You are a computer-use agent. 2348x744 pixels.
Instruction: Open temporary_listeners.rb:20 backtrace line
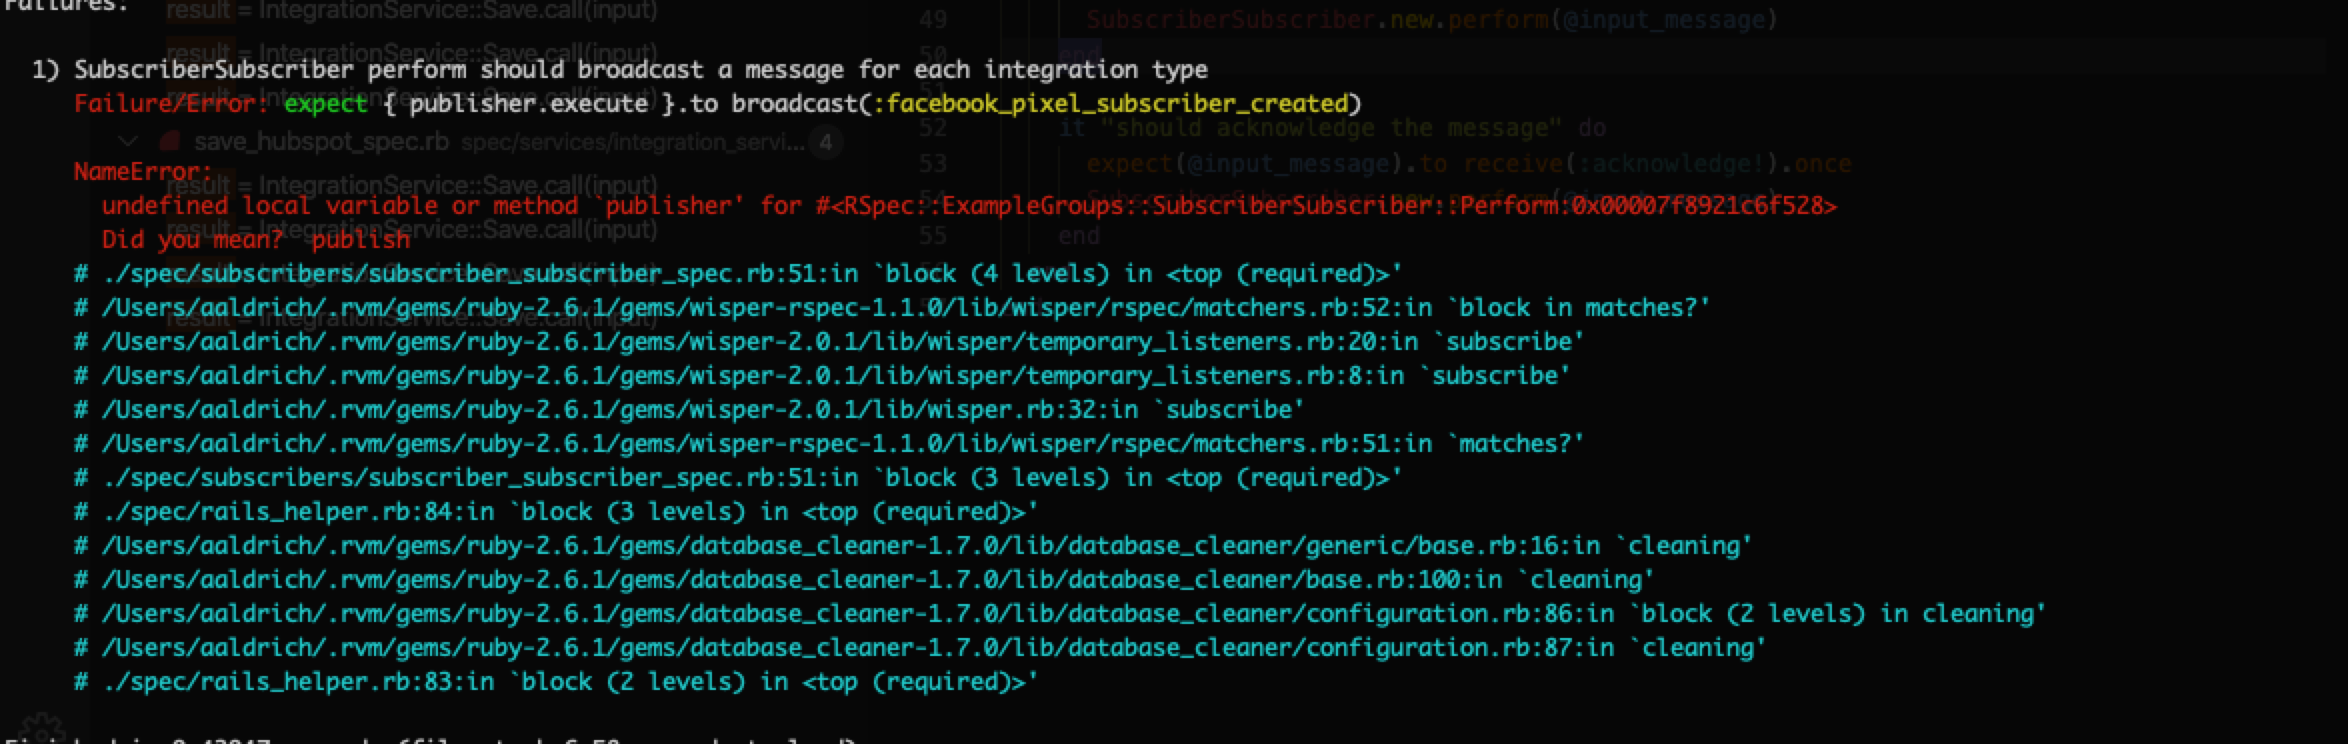point(829,342)
